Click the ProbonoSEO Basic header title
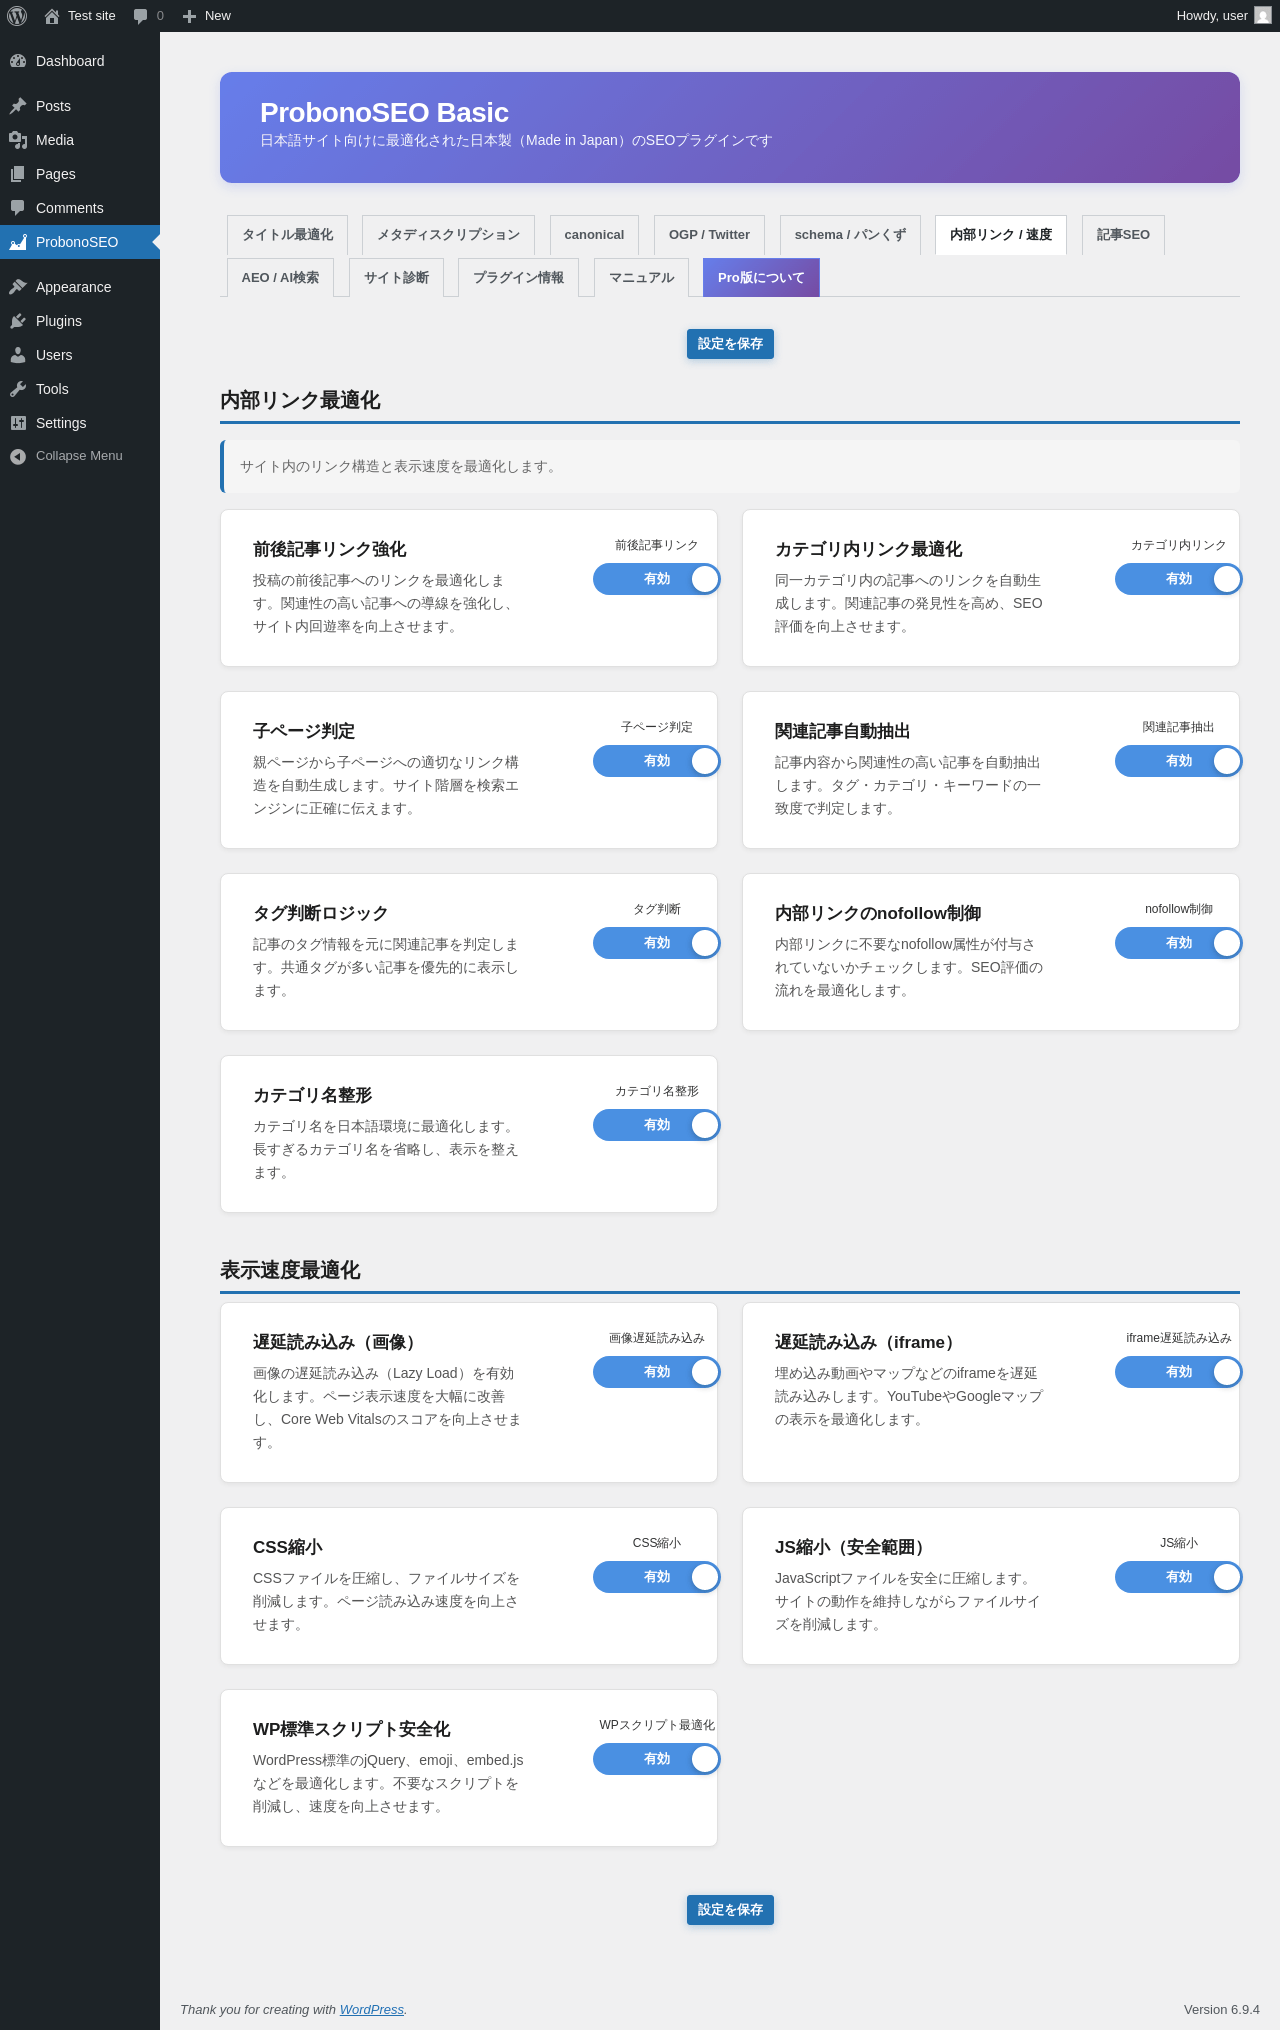 (x=384, y=112)
